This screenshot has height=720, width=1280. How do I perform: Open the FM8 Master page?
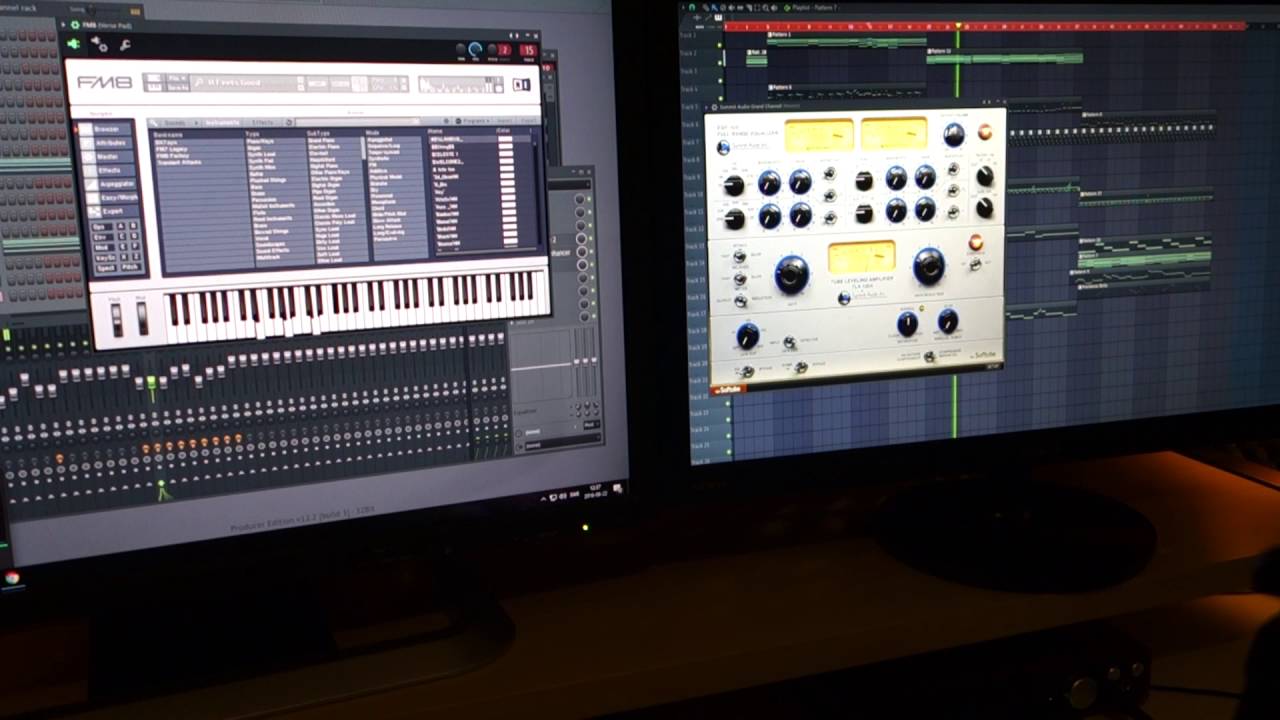click(107, 157)
